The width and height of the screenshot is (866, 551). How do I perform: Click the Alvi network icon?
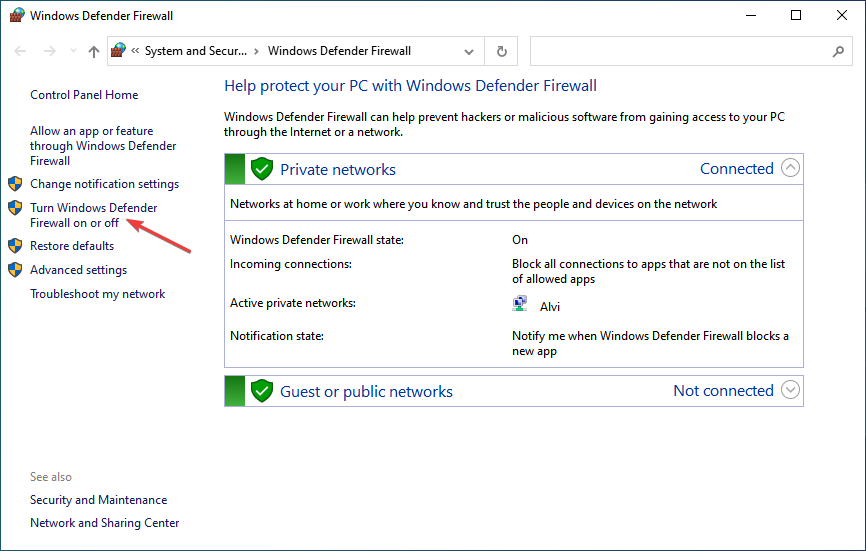pyautogui.click(x=521, y=305)
